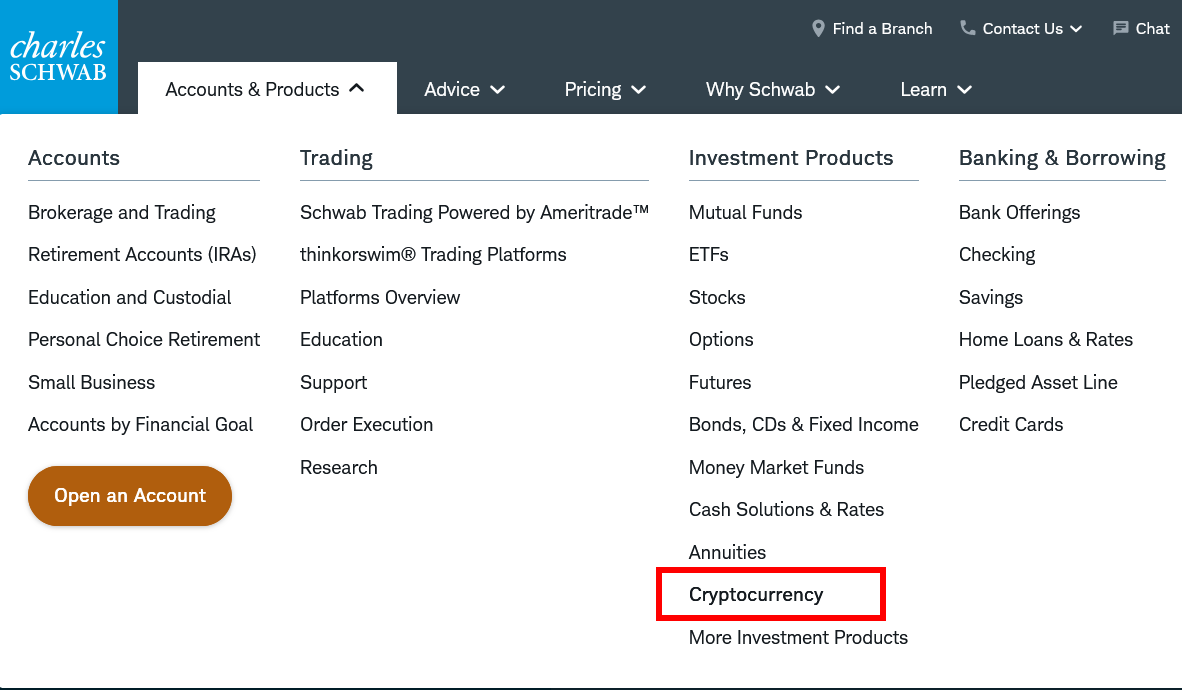Open Bonds, CDs & Fixed Income
The width and height of the screenshot is (1182, 690).
[803, 425]
